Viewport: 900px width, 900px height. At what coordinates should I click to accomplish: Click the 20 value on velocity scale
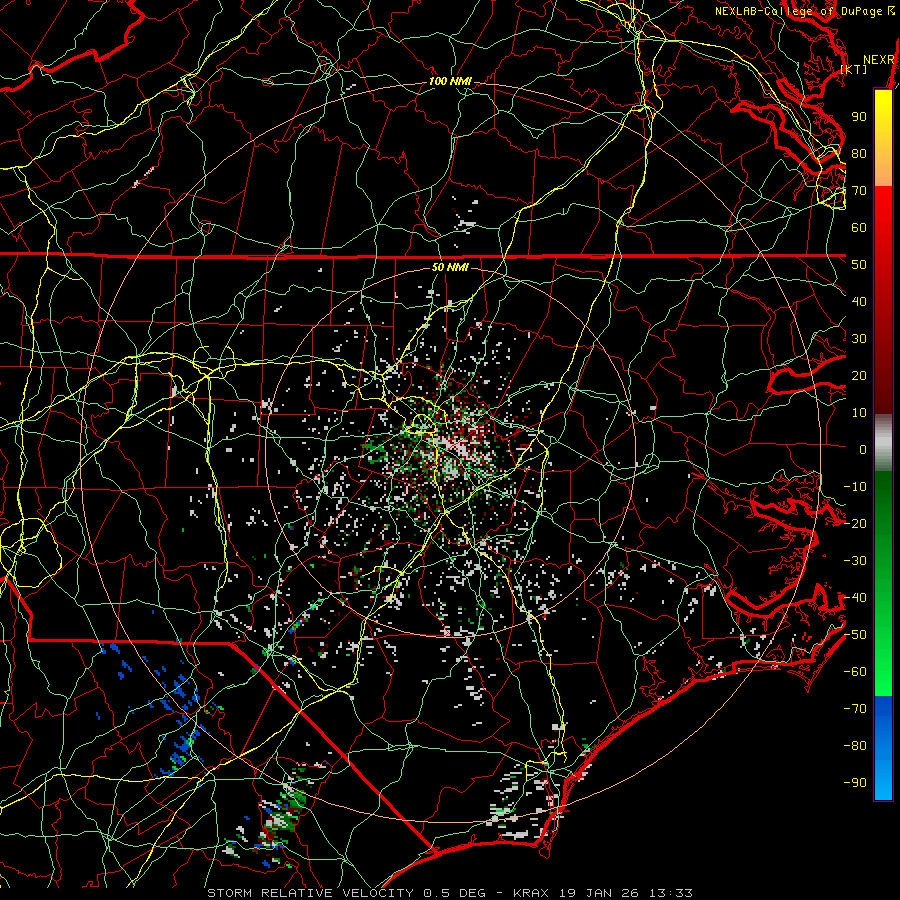coord(859,376)
